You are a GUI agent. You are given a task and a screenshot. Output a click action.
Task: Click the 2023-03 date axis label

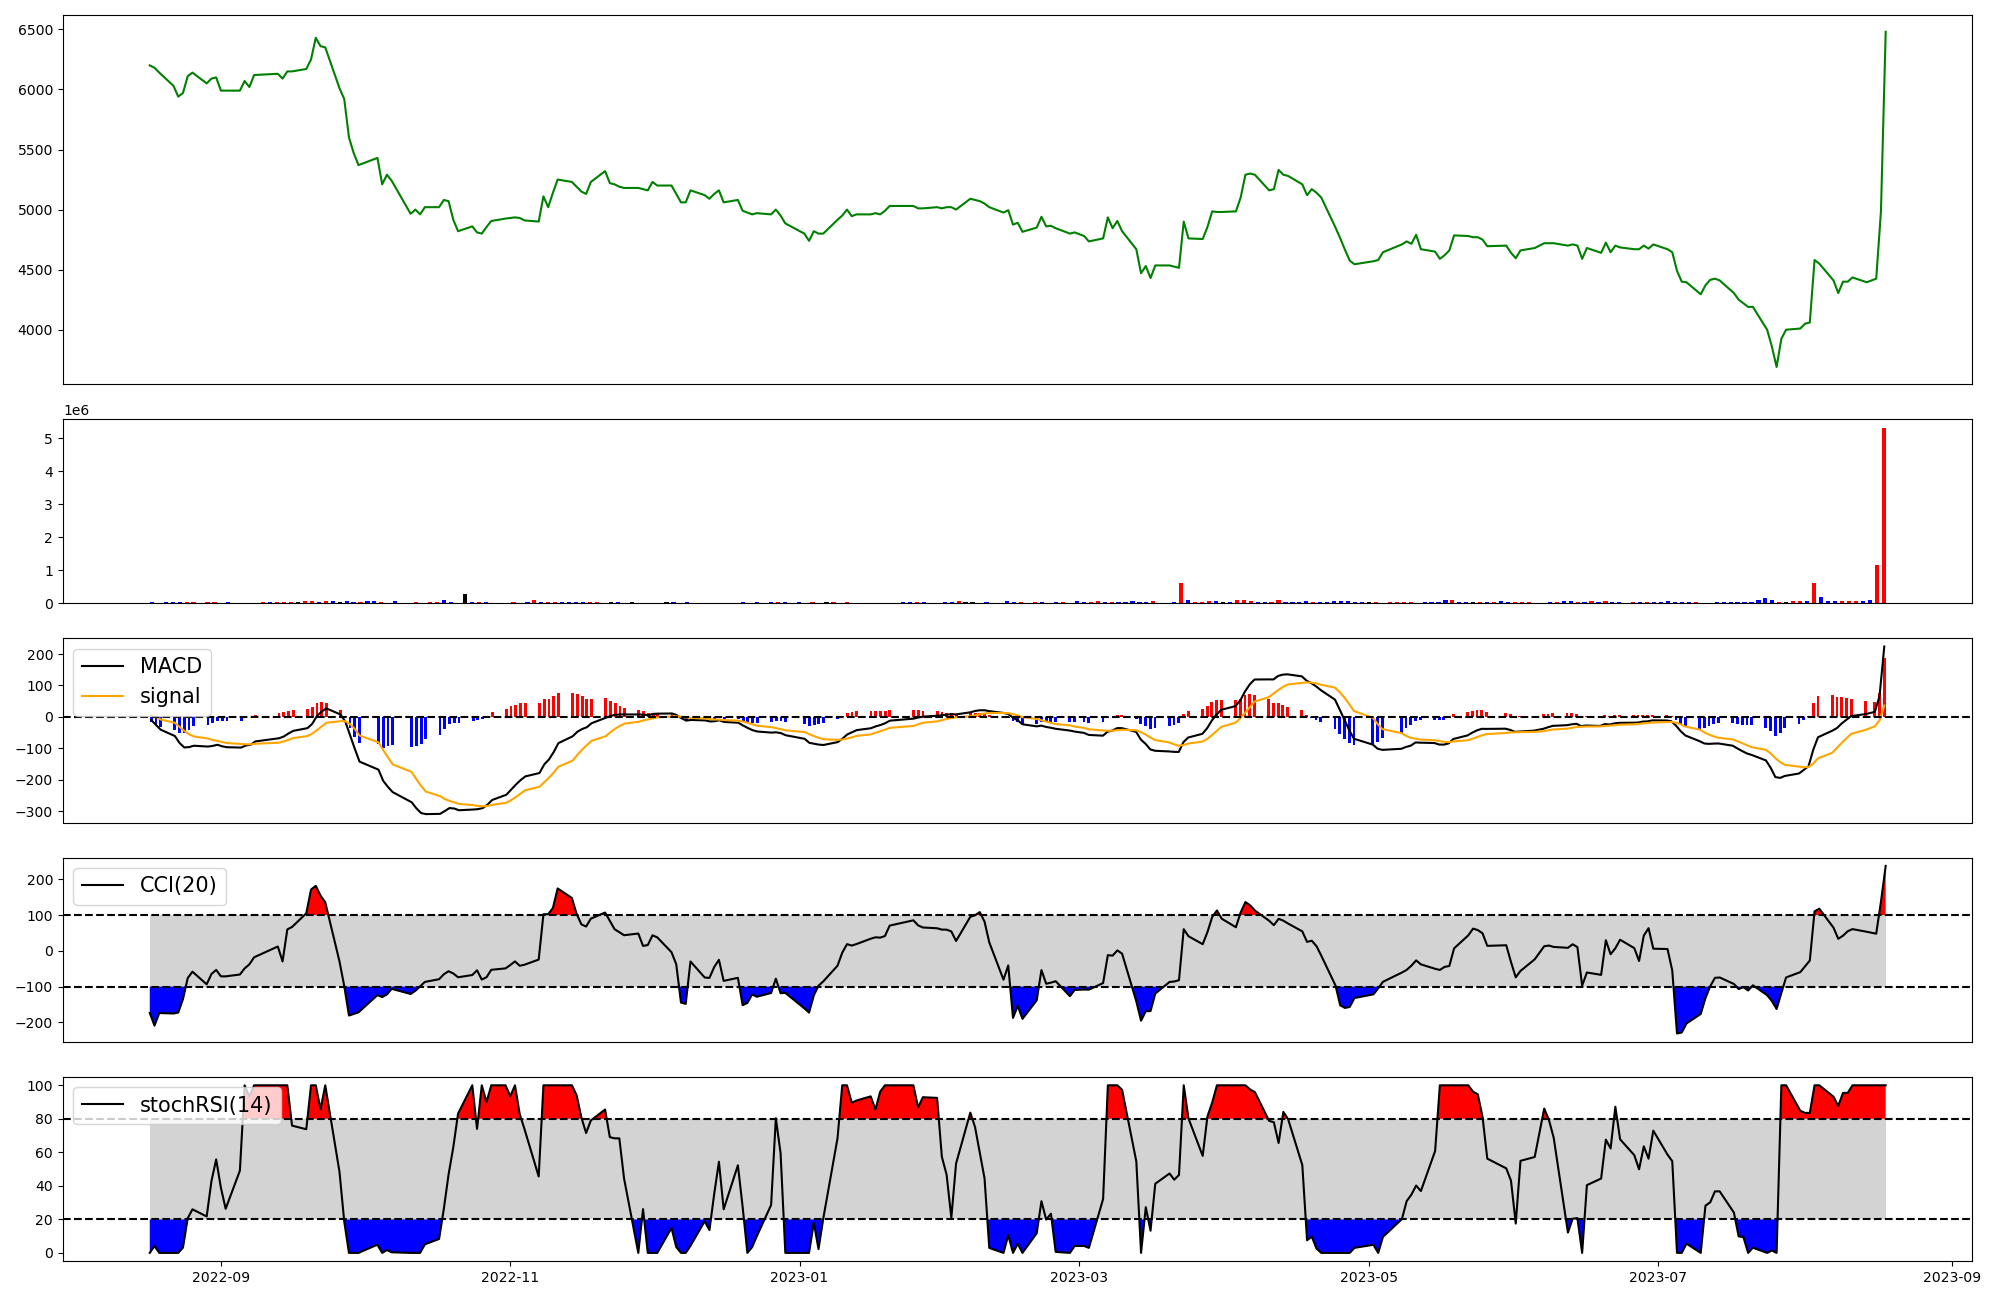point(1080,1277)
